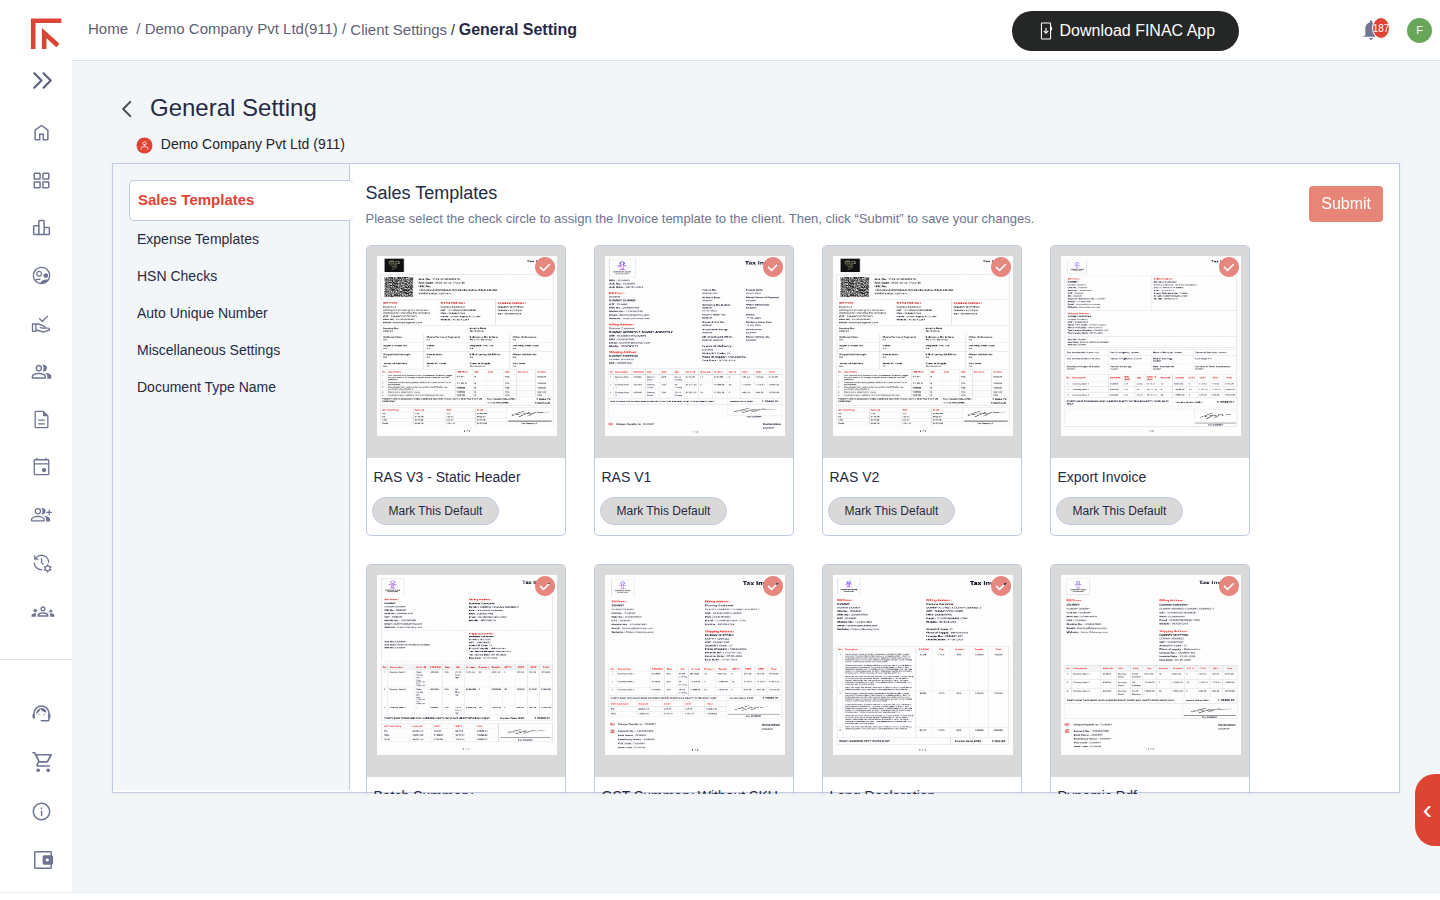Go back using arrow beside General Setting
The height and width of the screenshot is (900, 1440).
point(127,109)
